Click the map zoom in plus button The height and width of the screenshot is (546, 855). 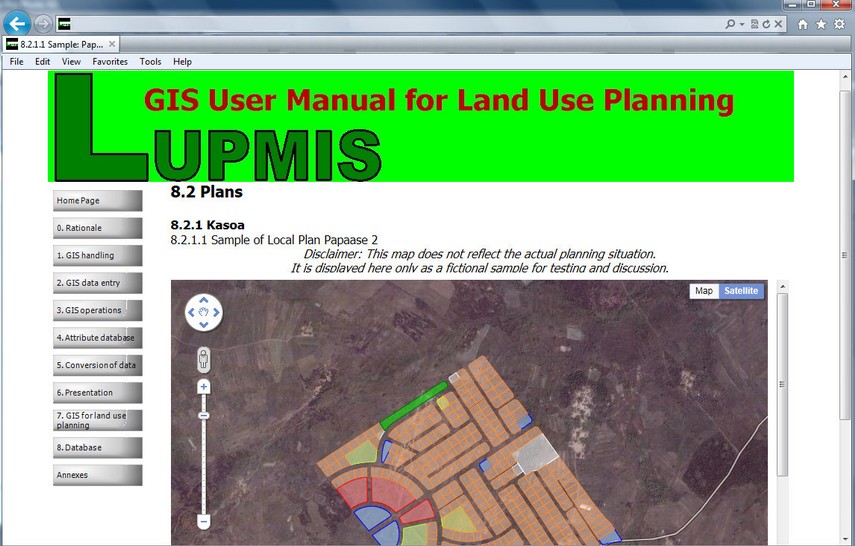coord(204,387)
